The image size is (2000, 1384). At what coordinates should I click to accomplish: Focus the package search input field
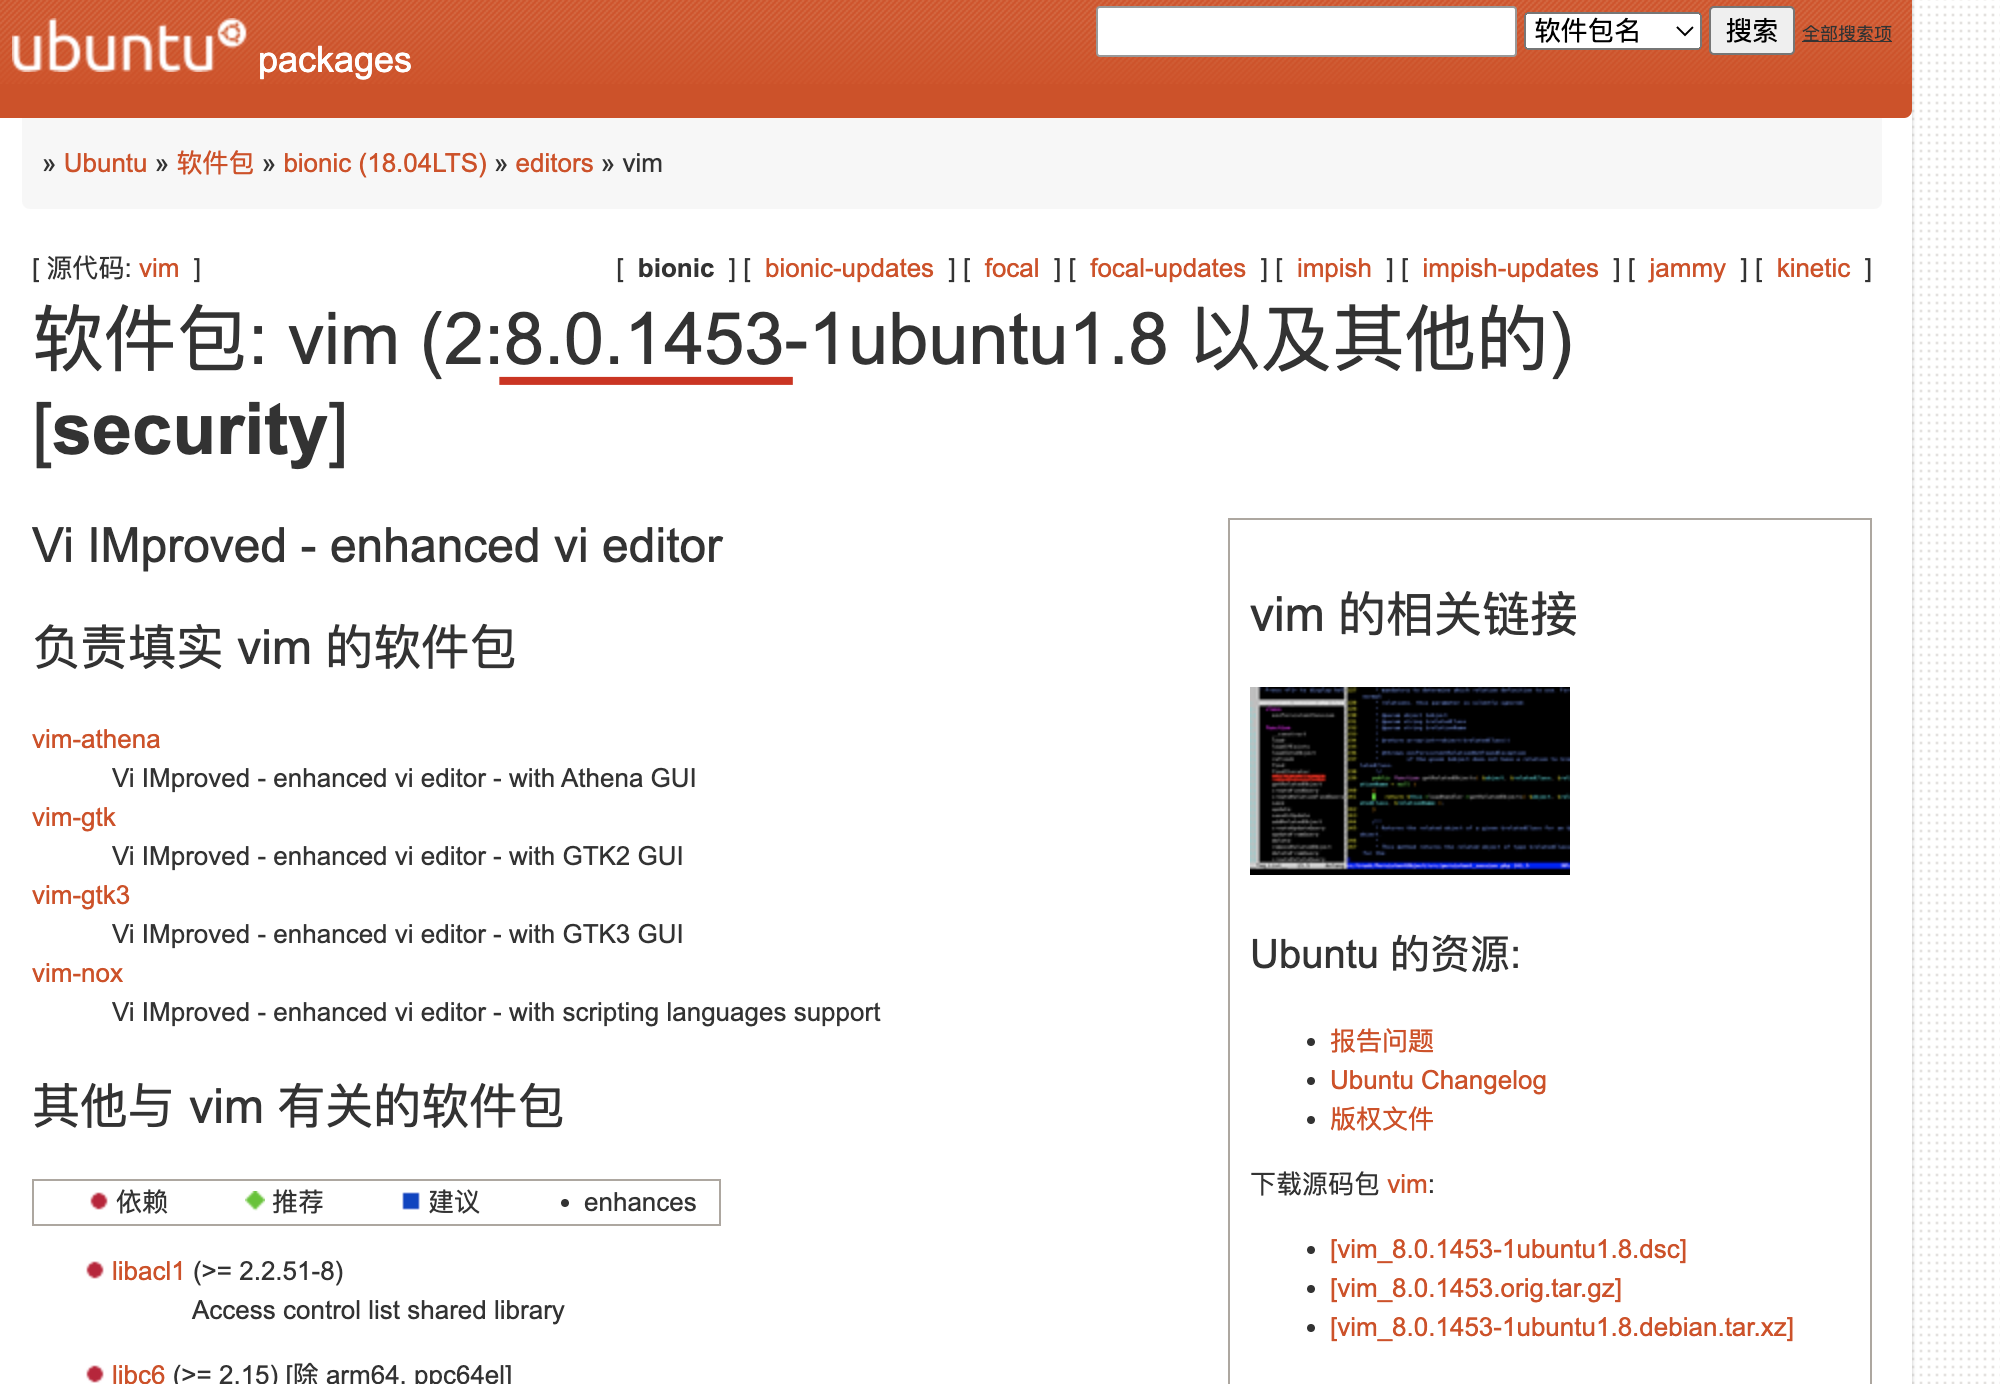click(1305, 31)
